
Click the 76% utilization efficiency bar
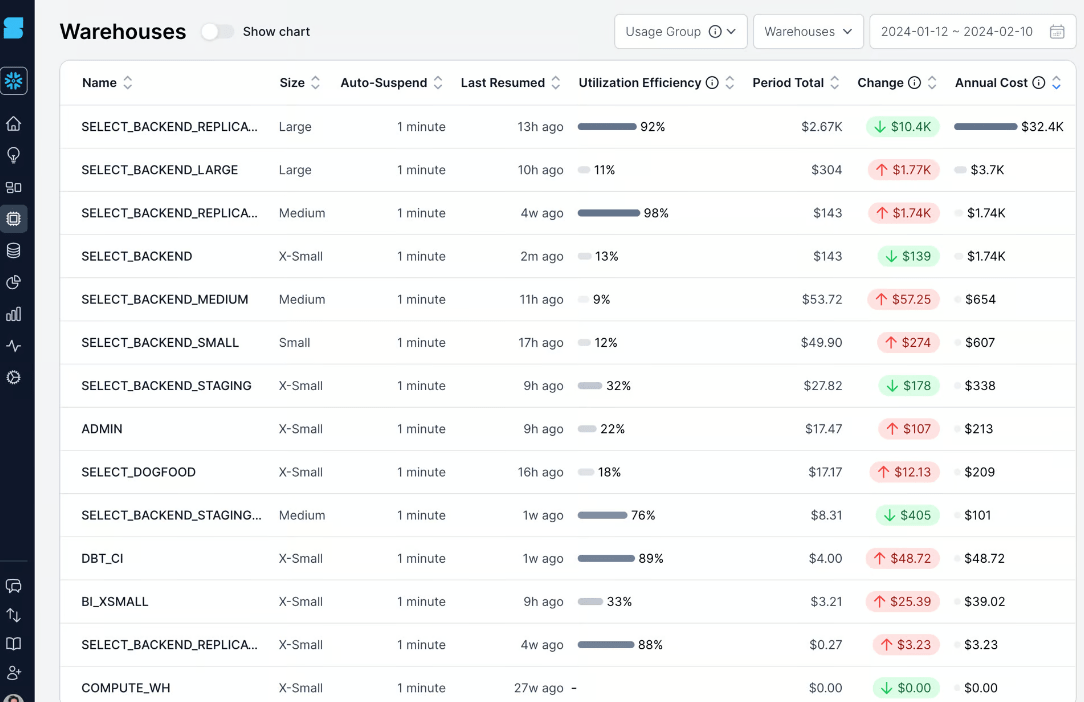[602, 515]
